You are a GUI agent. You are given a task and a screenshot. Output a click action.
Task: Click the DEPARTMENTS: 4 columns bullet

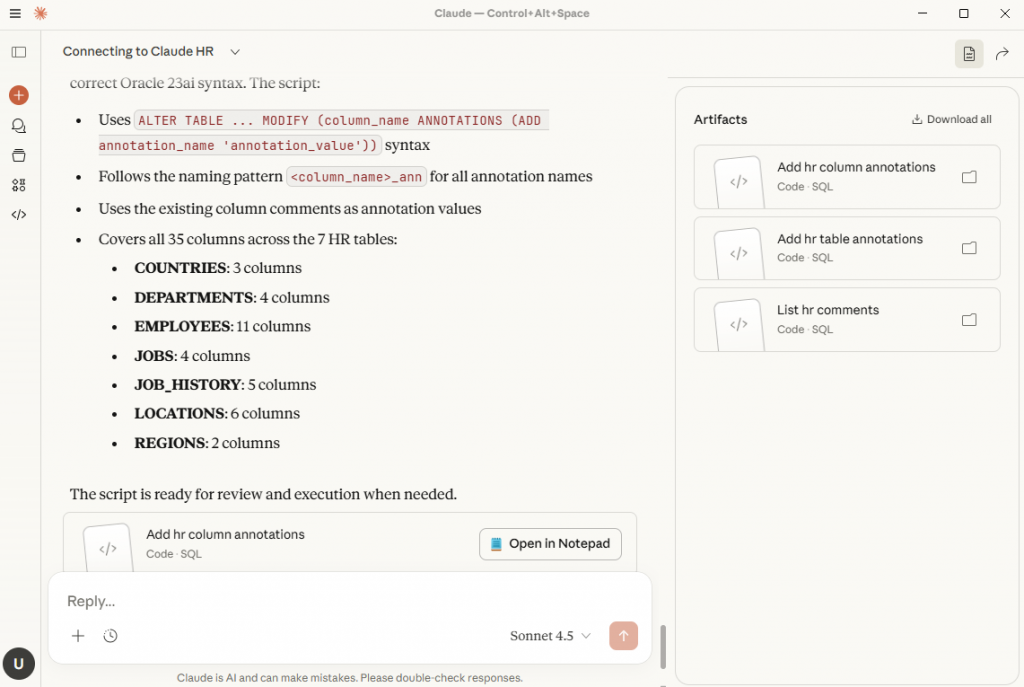(x=232, y=298)
